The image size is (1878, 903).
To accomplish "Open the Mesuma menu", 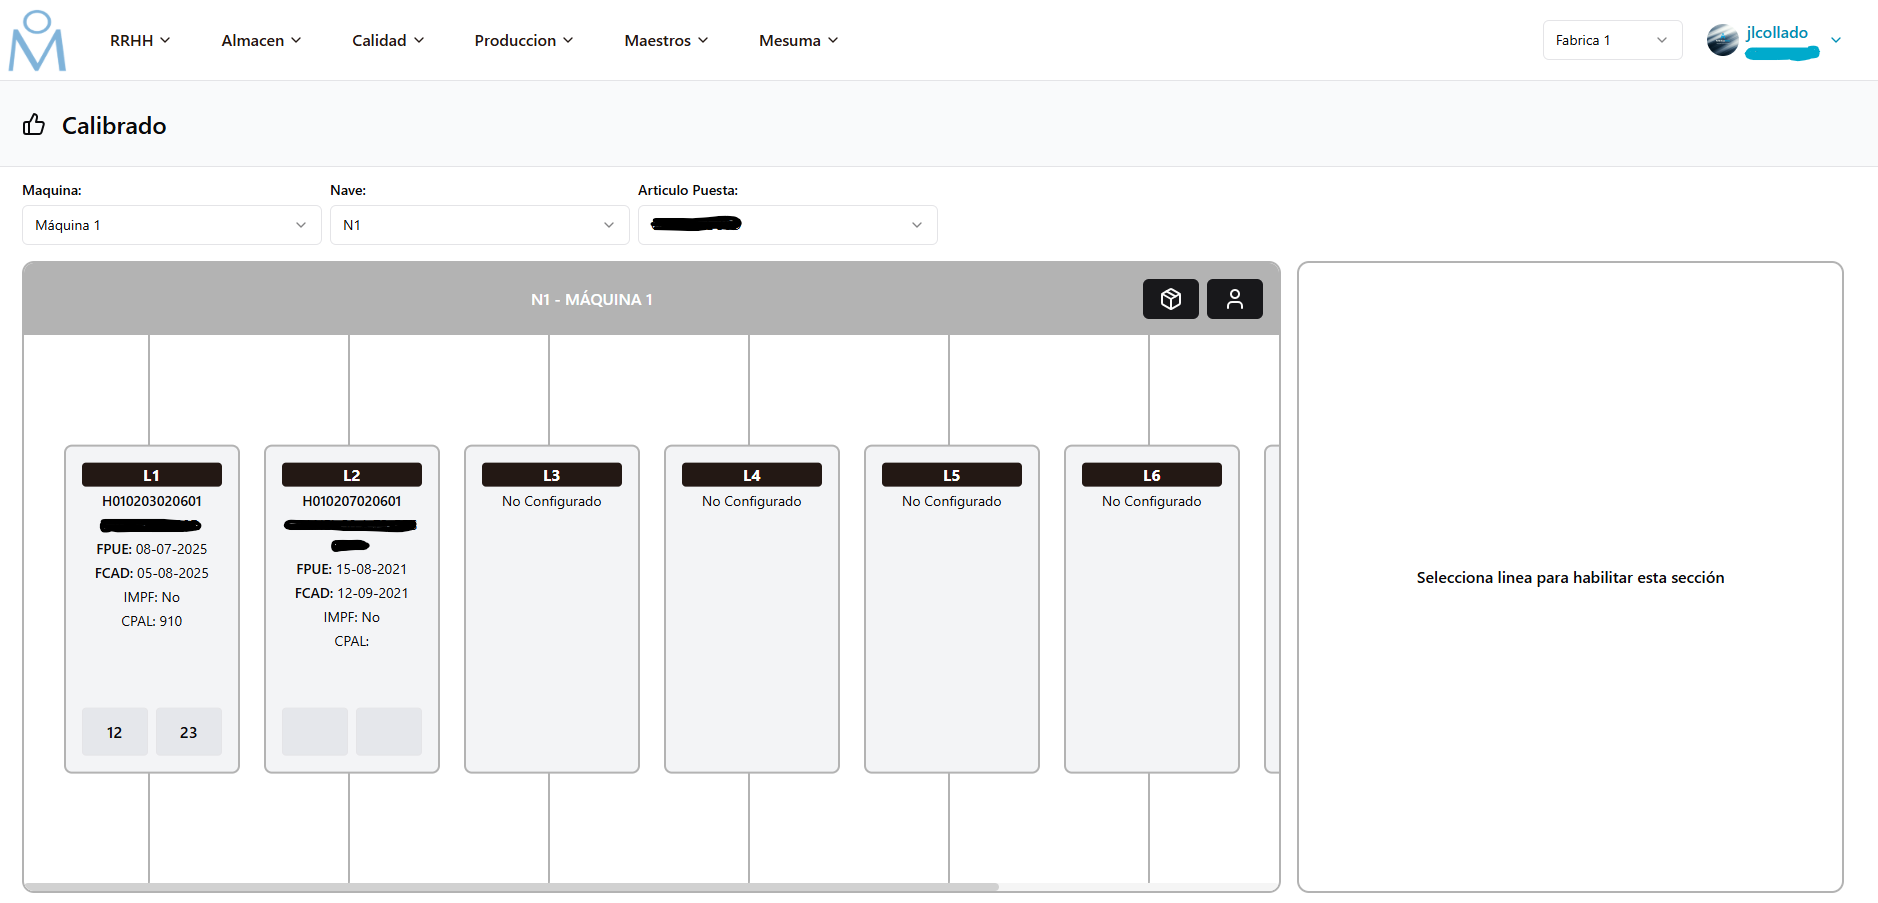I will [798, 40].
